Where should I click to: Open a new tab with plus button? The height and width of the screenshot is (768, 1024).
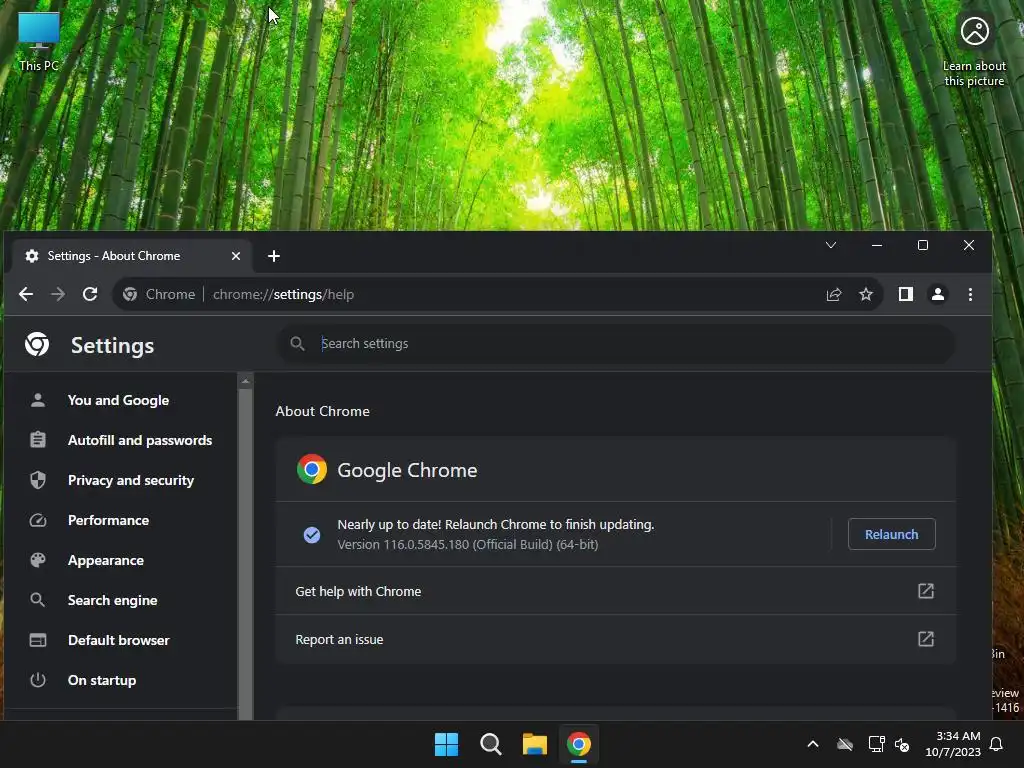tap(274, 256)
